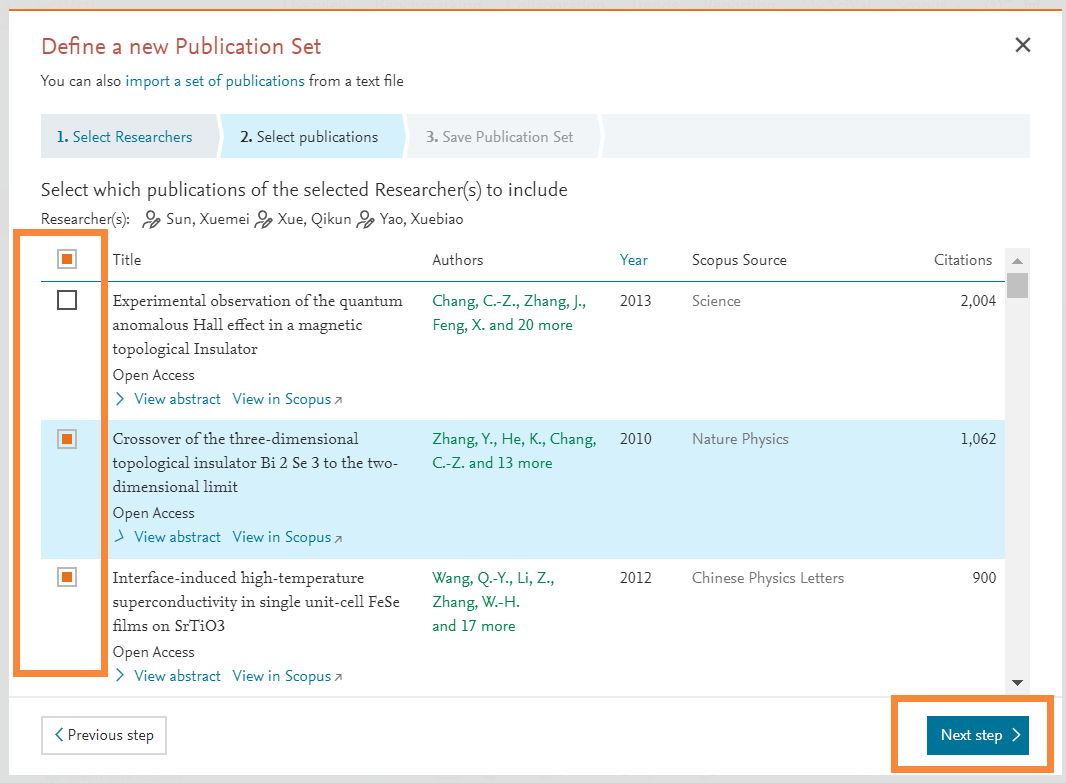Image resolution: width=1066 pixels, height=783 pixels.
Task: Click the Title column header
Action: tap(127, 260)
